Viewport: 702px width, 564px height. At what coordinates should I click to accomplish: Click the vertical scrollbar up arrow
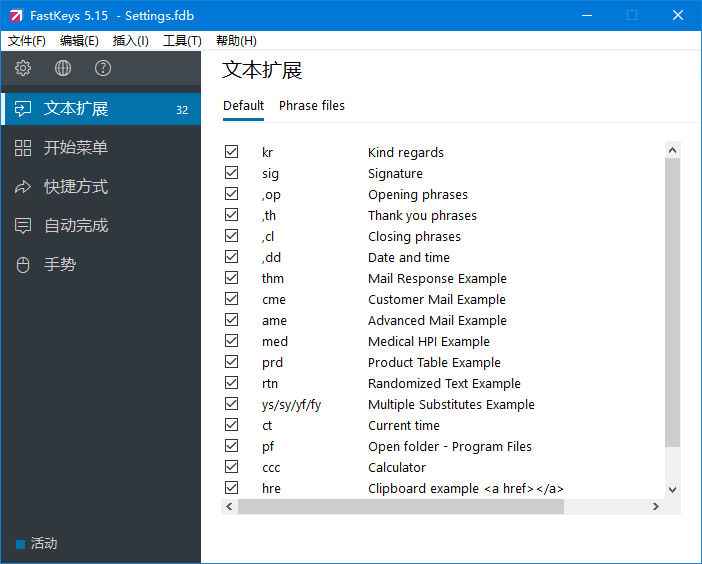point(672,150)
